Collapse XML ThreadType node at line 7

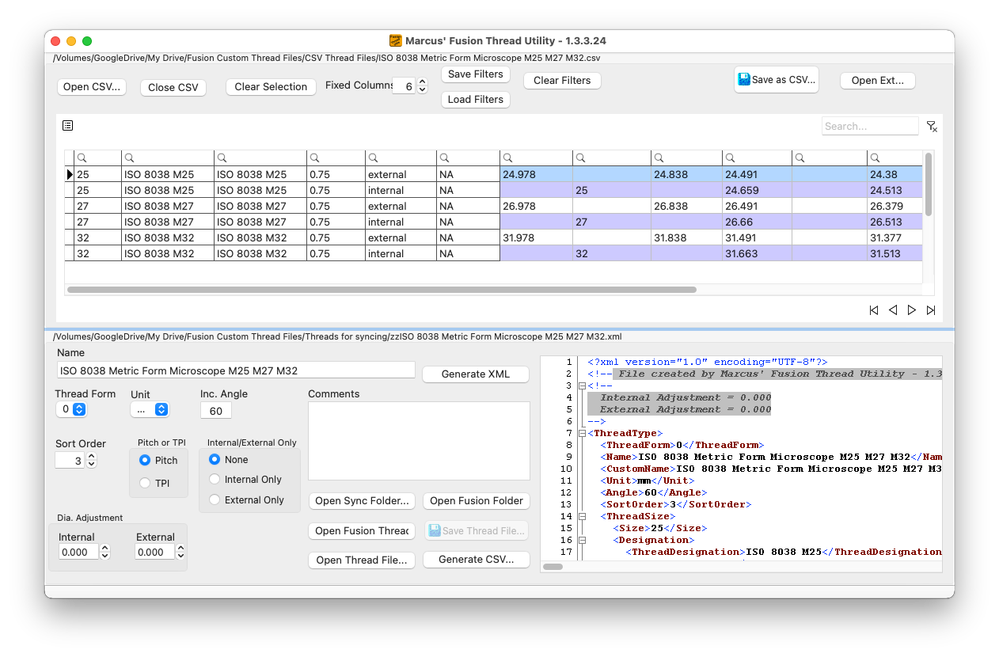pos(582,433)
